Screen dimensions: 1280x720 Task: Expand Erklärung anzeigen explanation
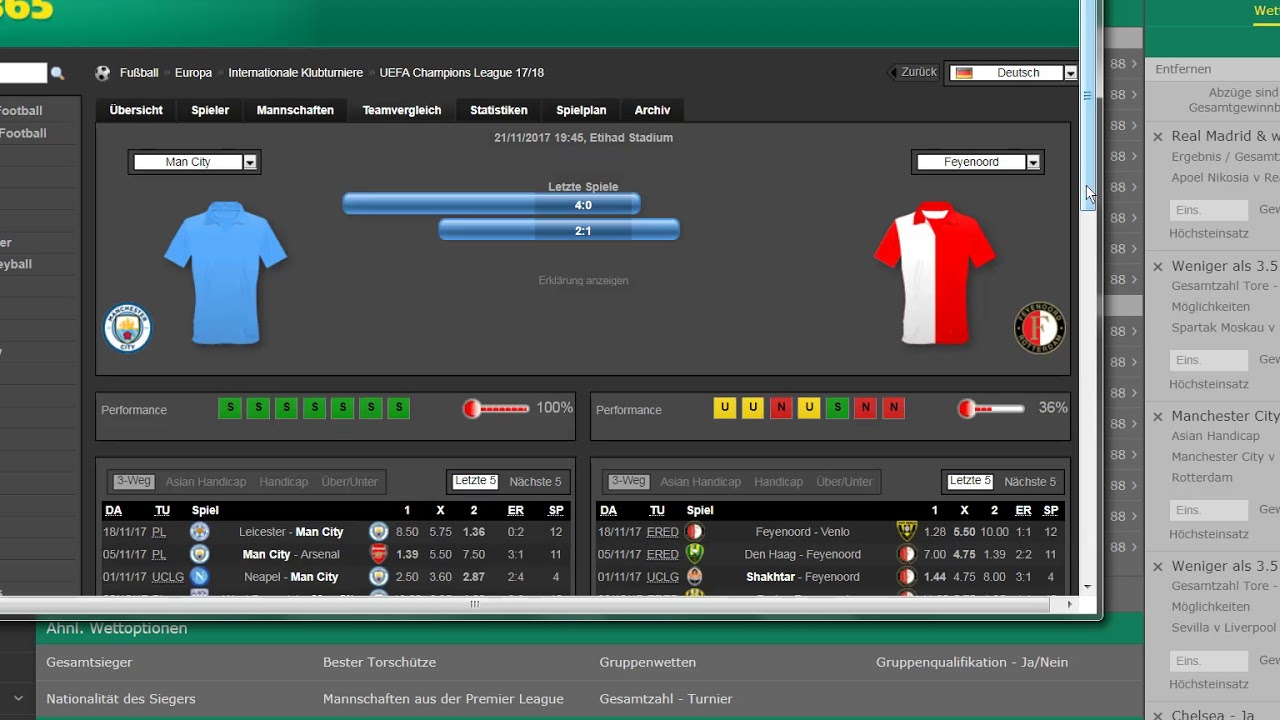(583, 281)
